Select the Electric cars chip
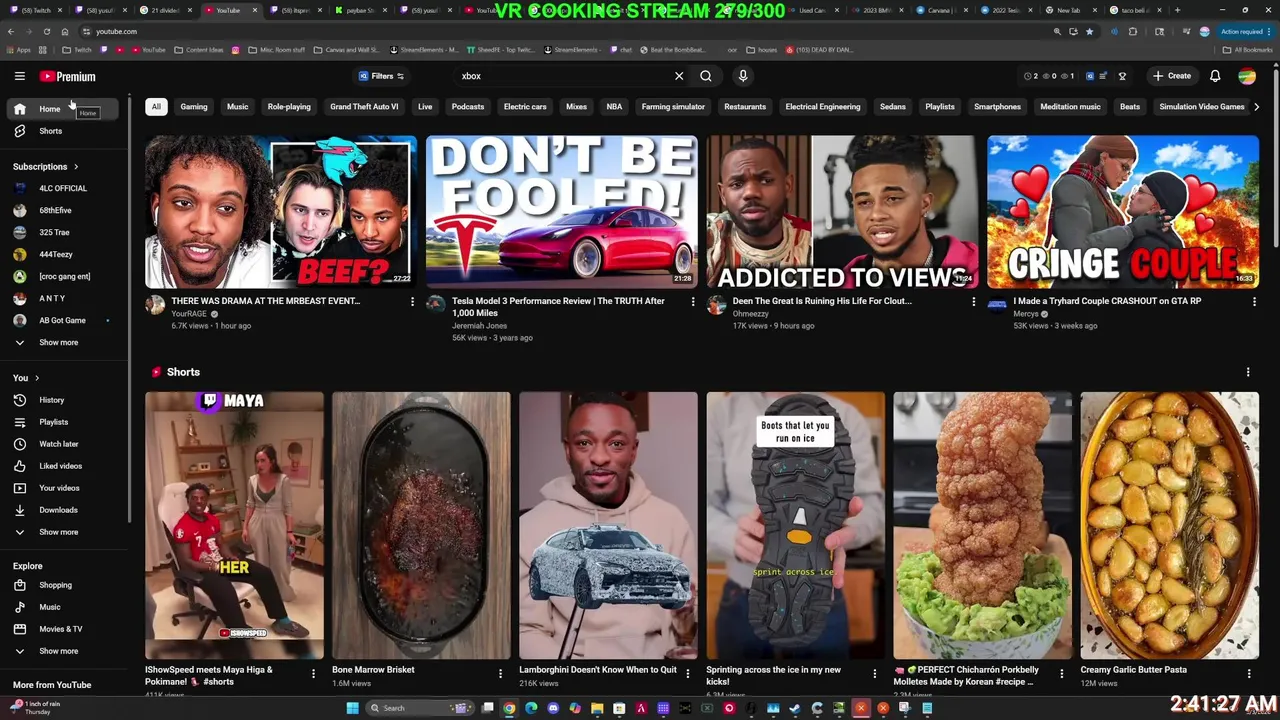Image resolution: width=1280 pixels, height=720 pixels. pos(525,107)
